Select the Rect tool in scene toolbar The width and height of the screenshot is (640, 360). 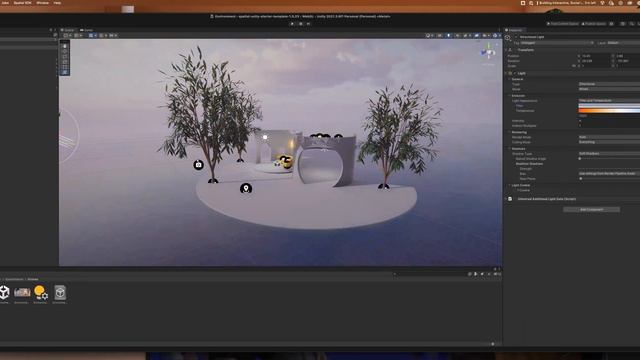(64, 67)
